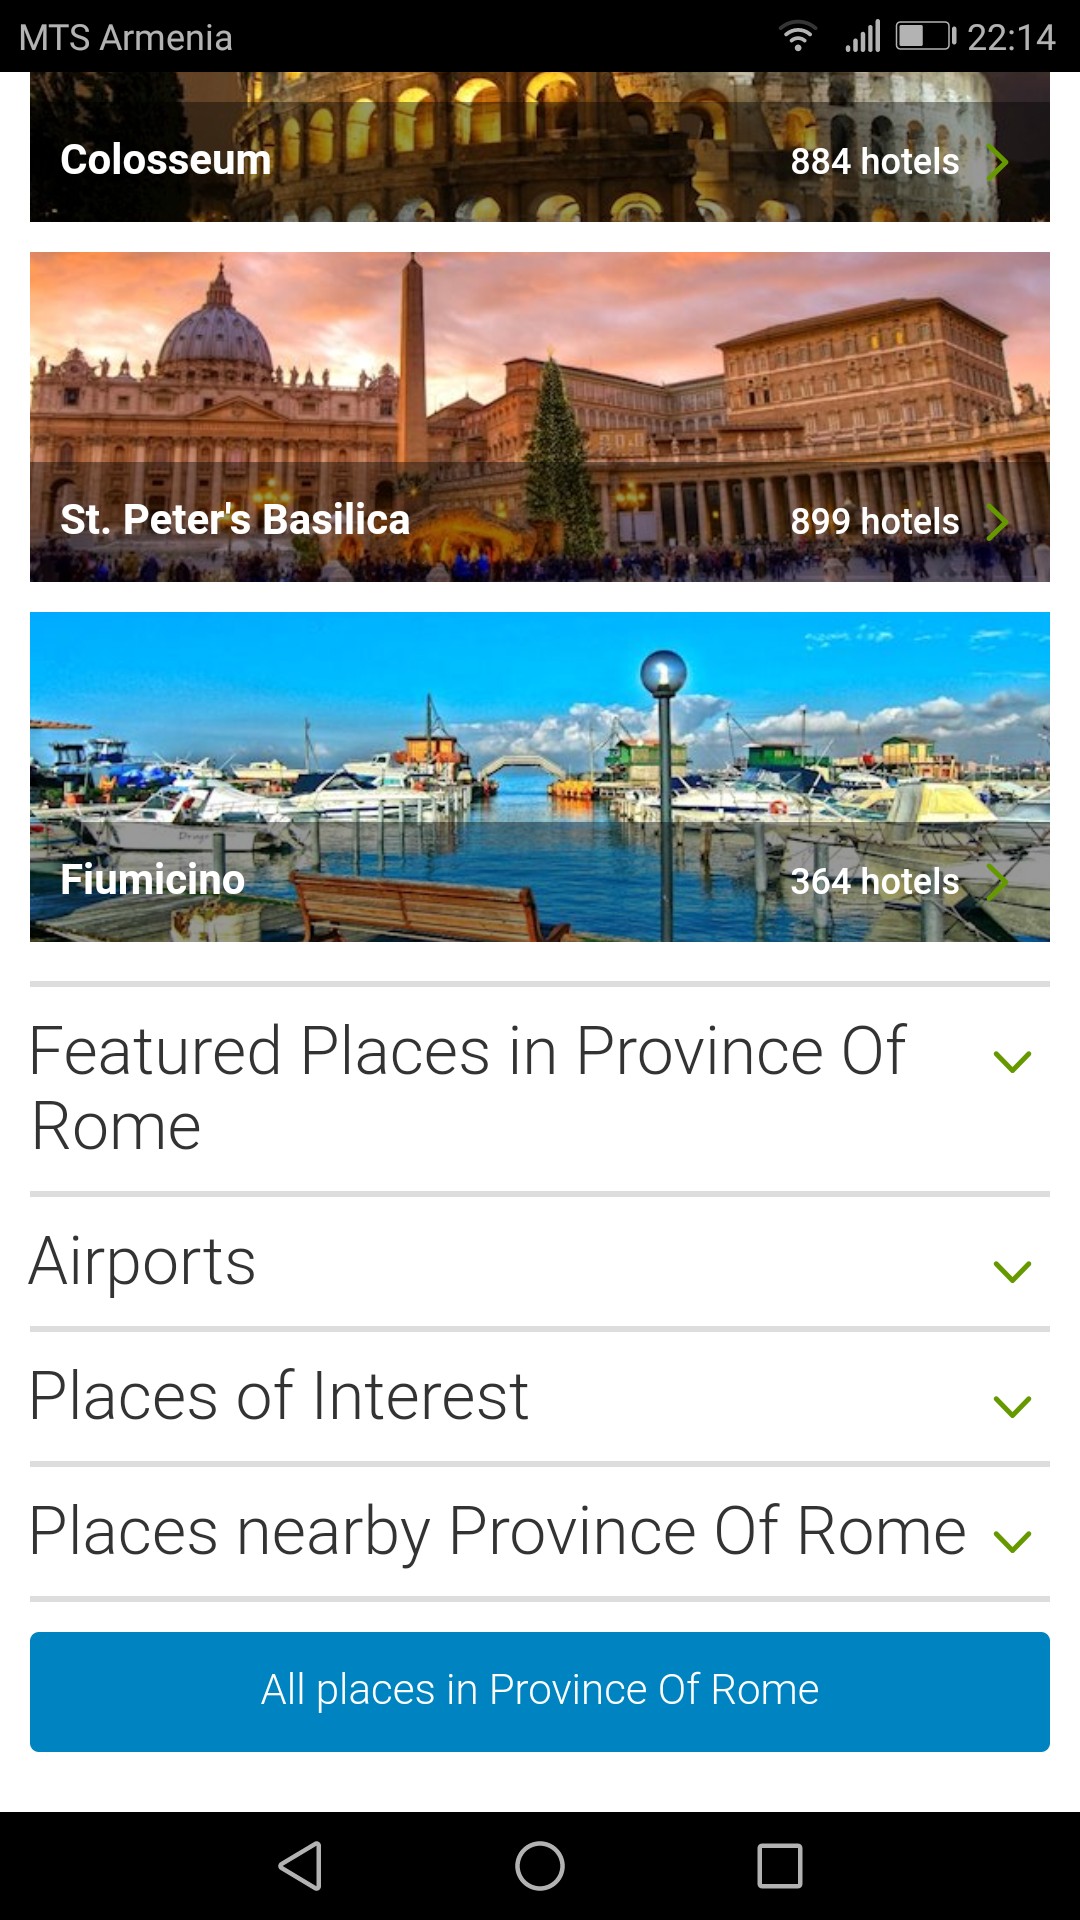Screen dimensions: 1080x1920
Task: Expand the Airports section chevron
Action: (x=1012, y=1271)
